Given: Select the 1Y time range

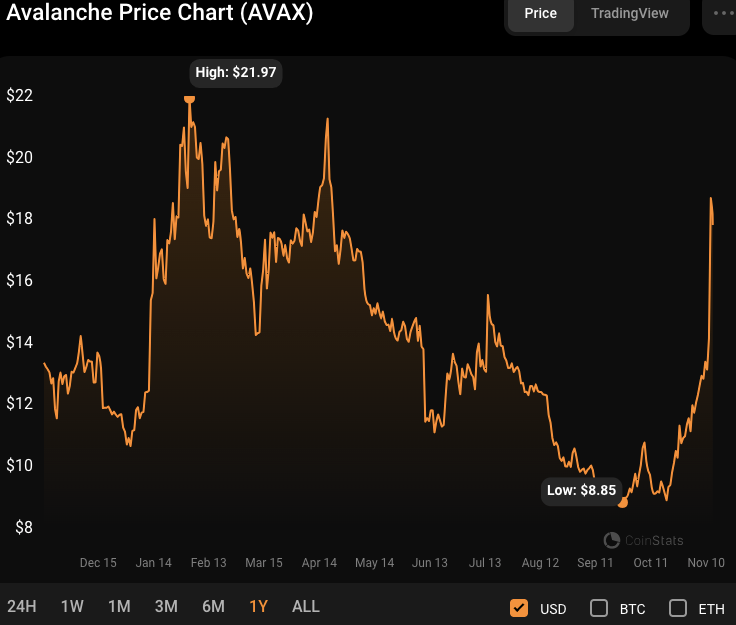Looking at the screenshot, I should tap(259, 606).
